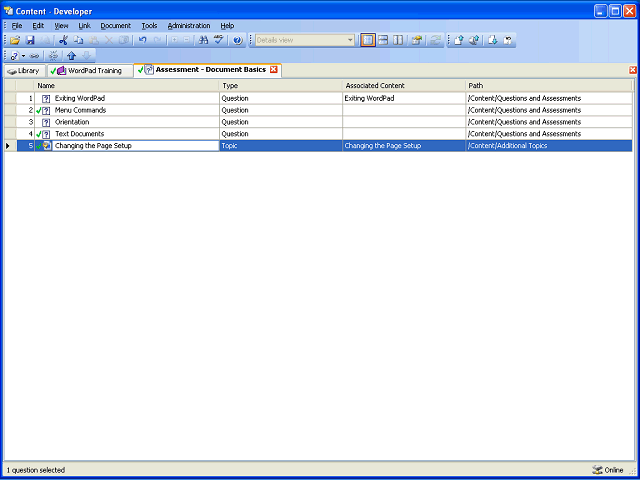640x480 pixels.
Task: Switch to the Library tab
Action: 24,71
